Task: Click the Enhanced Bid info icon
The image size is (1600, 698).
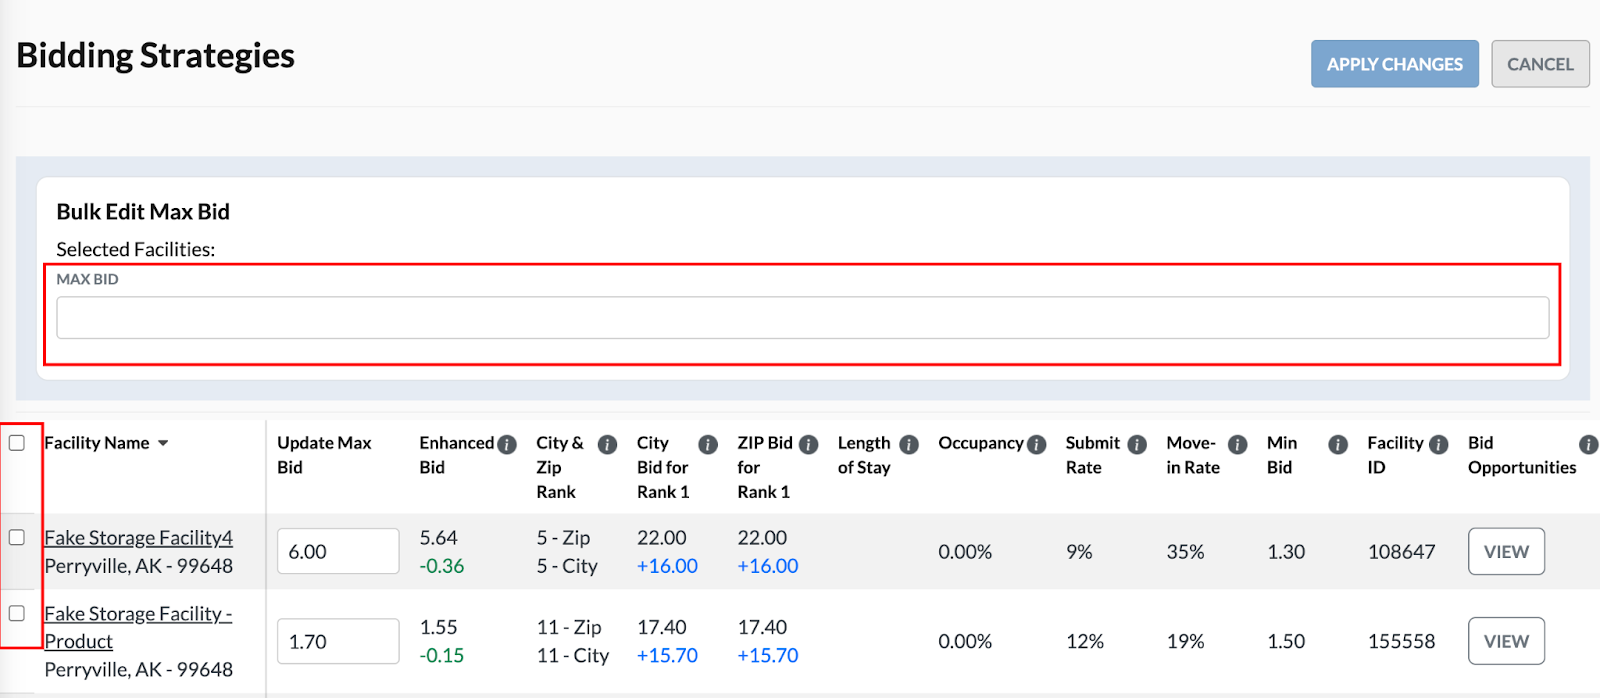Action: 507,444
